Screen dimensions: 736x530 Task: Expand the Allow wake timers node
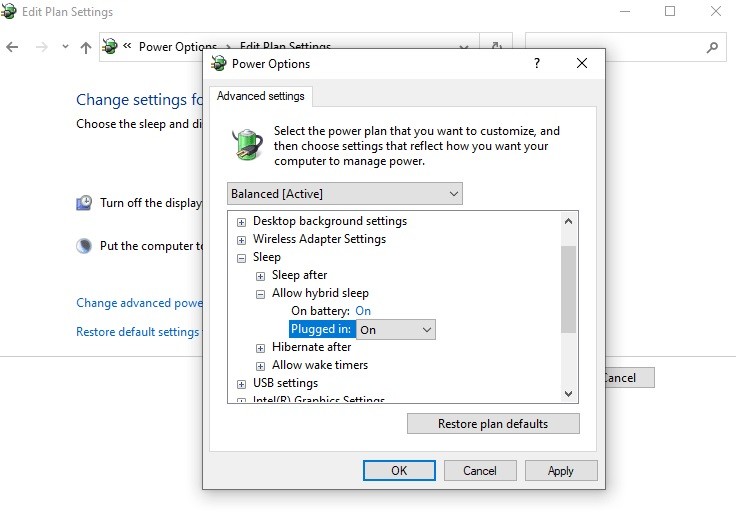[x=260, y=366]
